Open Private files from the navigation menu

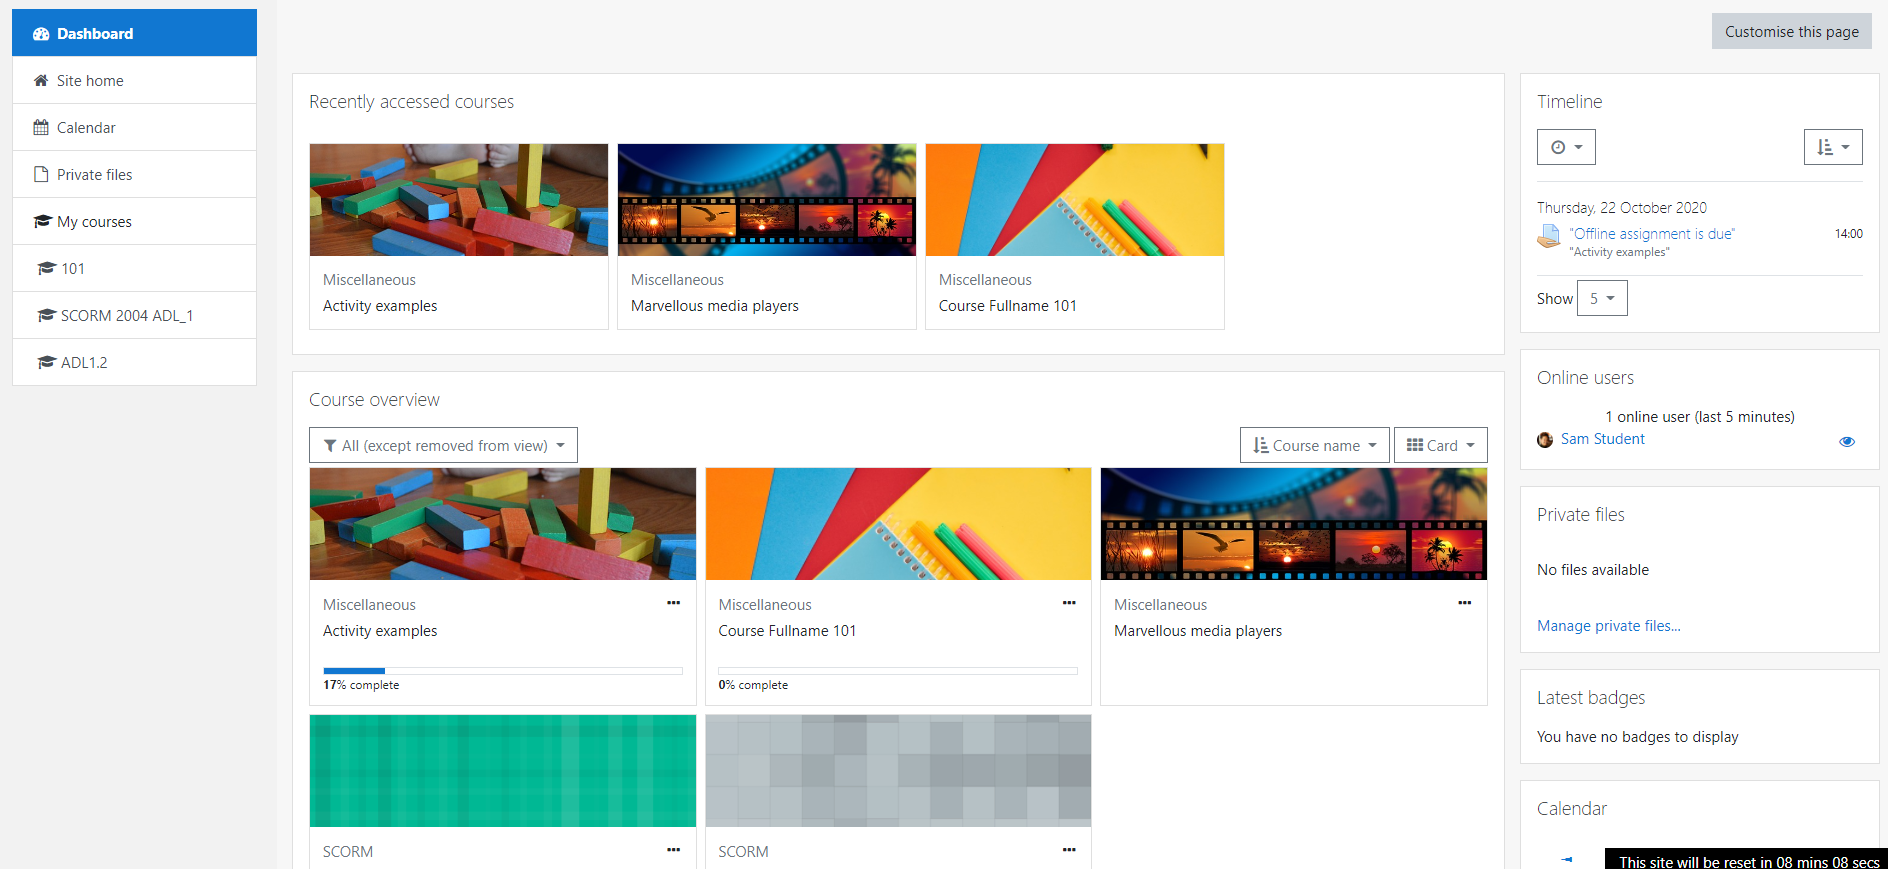(134, 174)
